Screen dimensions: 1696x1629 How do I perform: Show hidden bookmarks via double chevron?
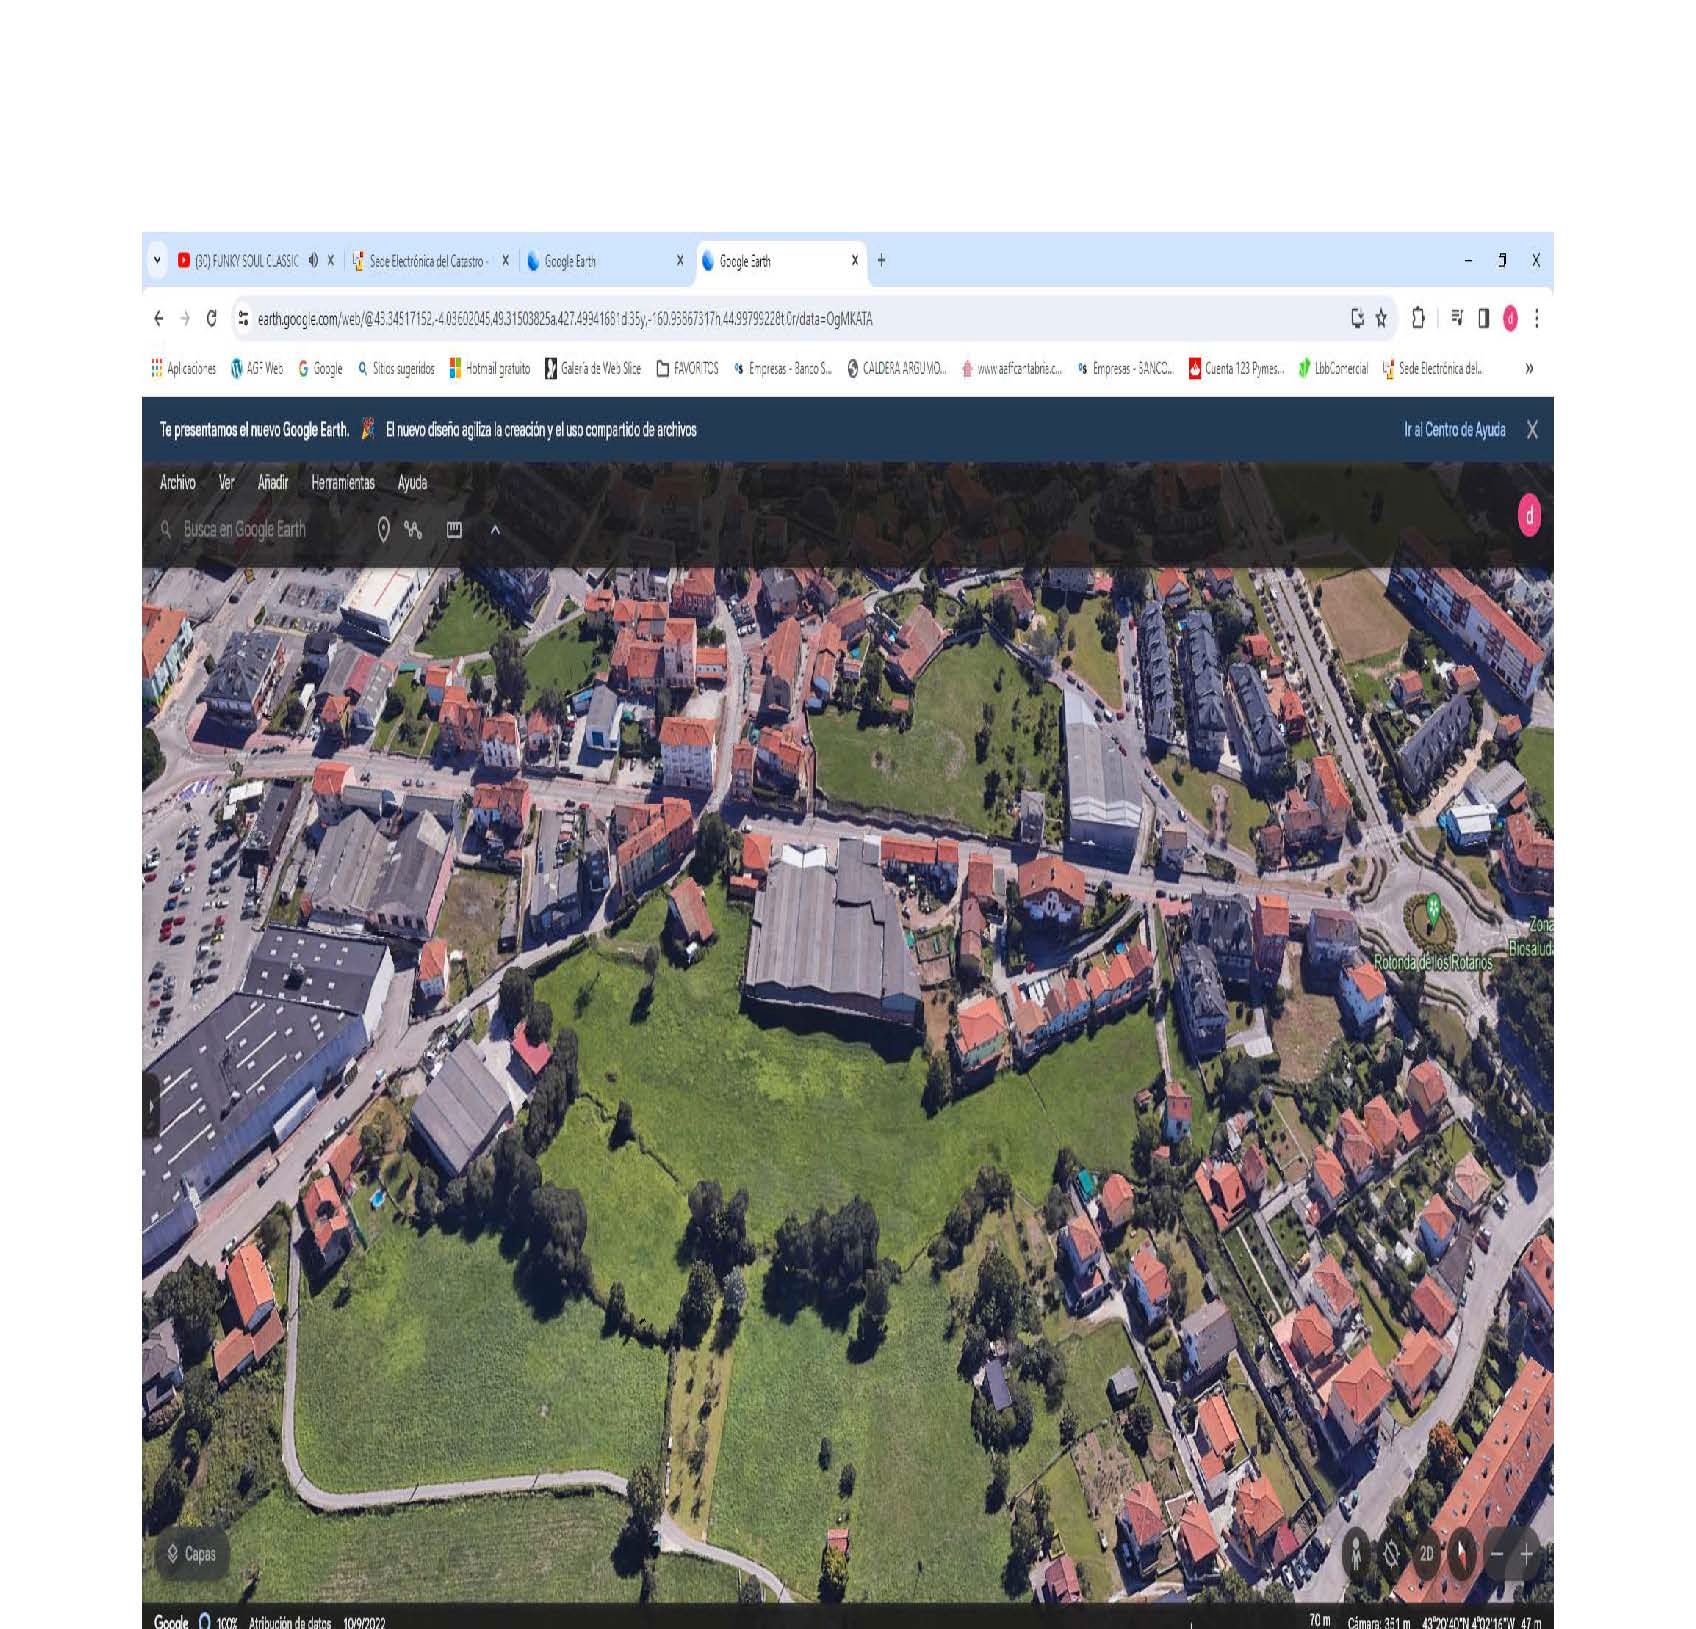pyautogui.click(x=1528, y=369)
